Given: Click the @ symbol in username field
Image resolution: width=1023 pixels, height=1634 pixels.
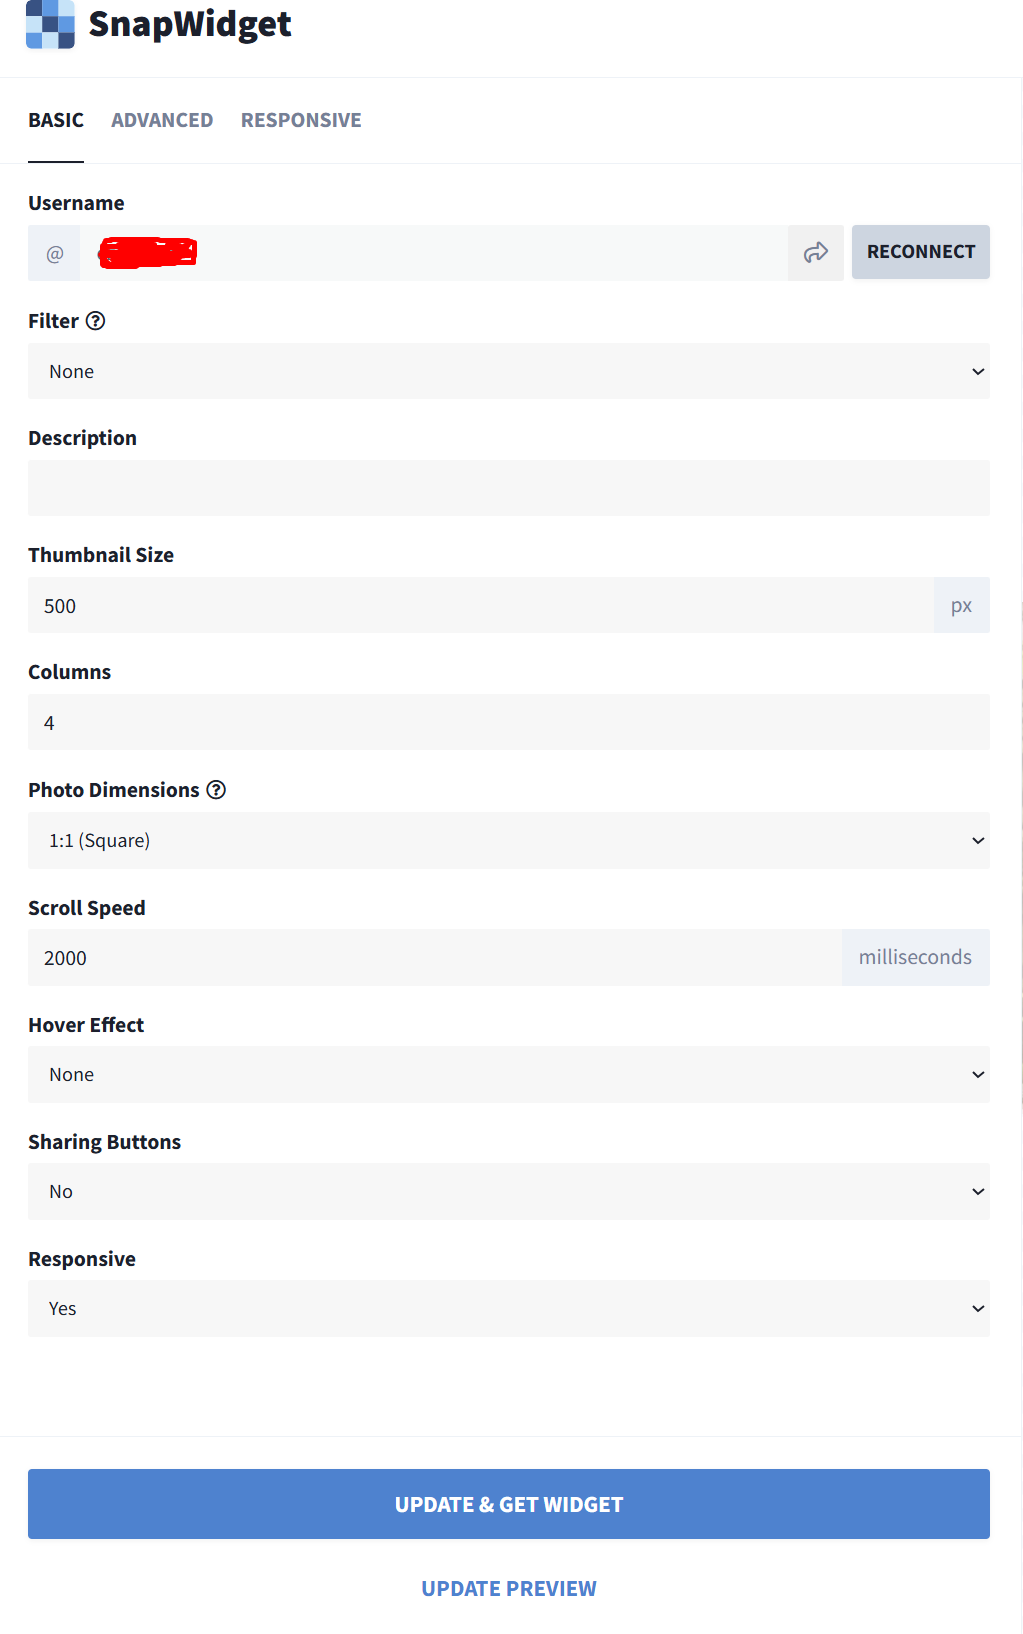Looking at the screenshot, I should tap(55, 254).
